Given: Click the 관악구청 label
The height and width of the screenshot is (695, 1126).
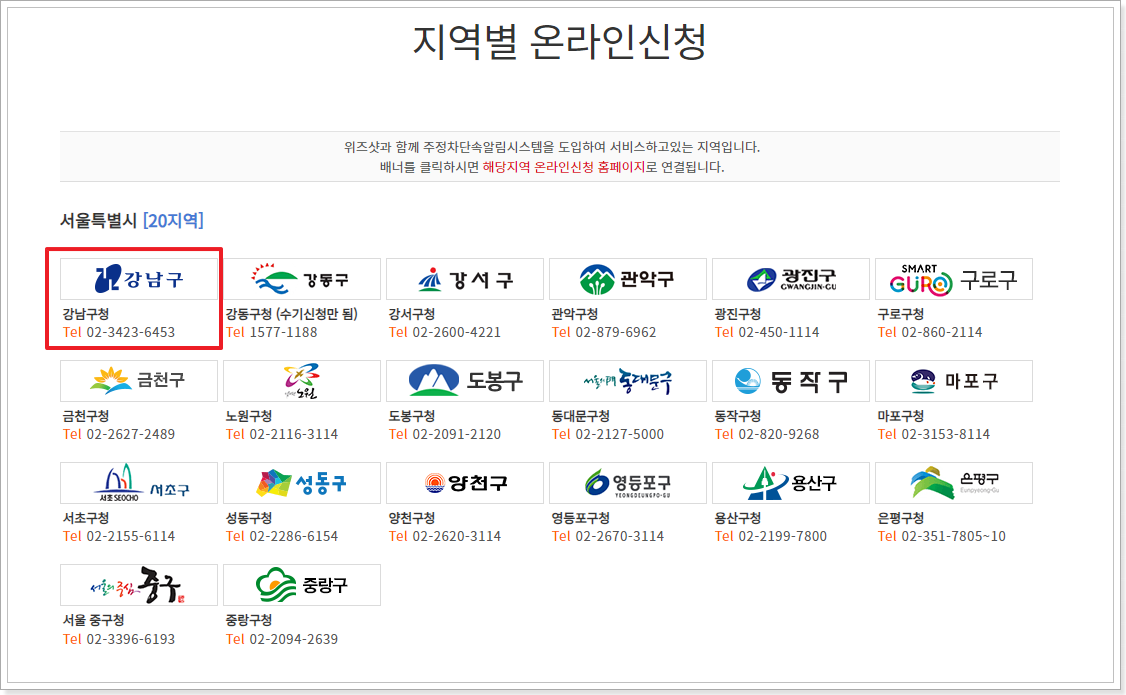Looking at the screenshot, I should pyautogui.click(x=574, y=314).
